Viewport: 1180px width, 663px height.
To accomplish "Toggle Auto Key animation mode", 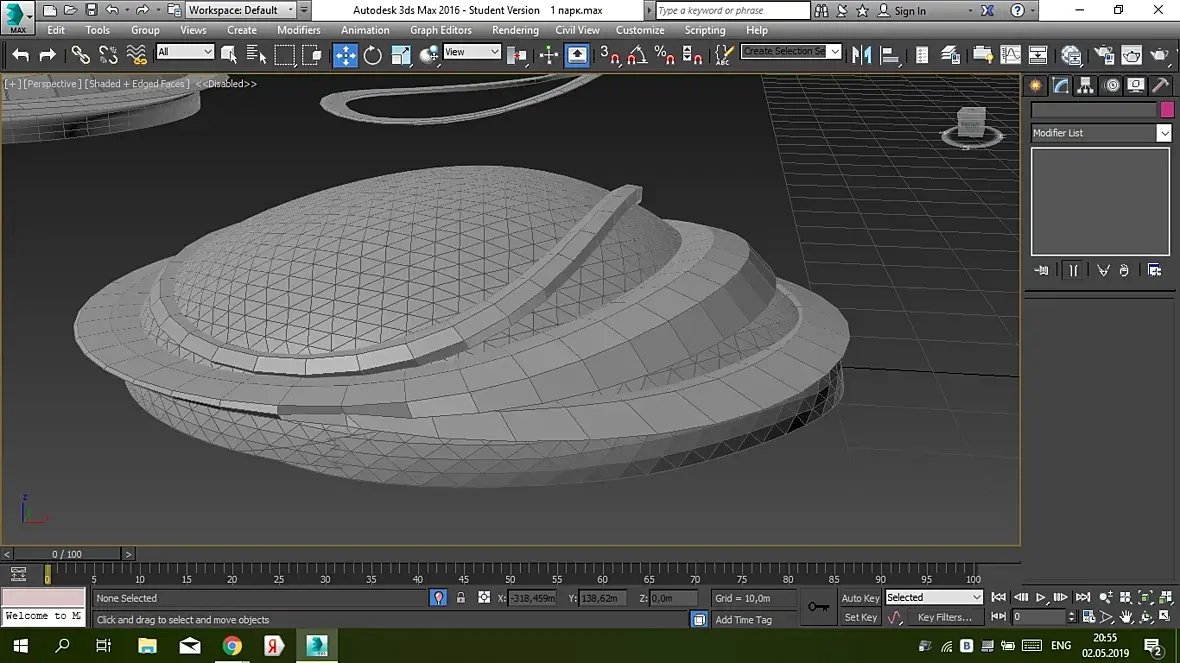I will click(860, 598).
